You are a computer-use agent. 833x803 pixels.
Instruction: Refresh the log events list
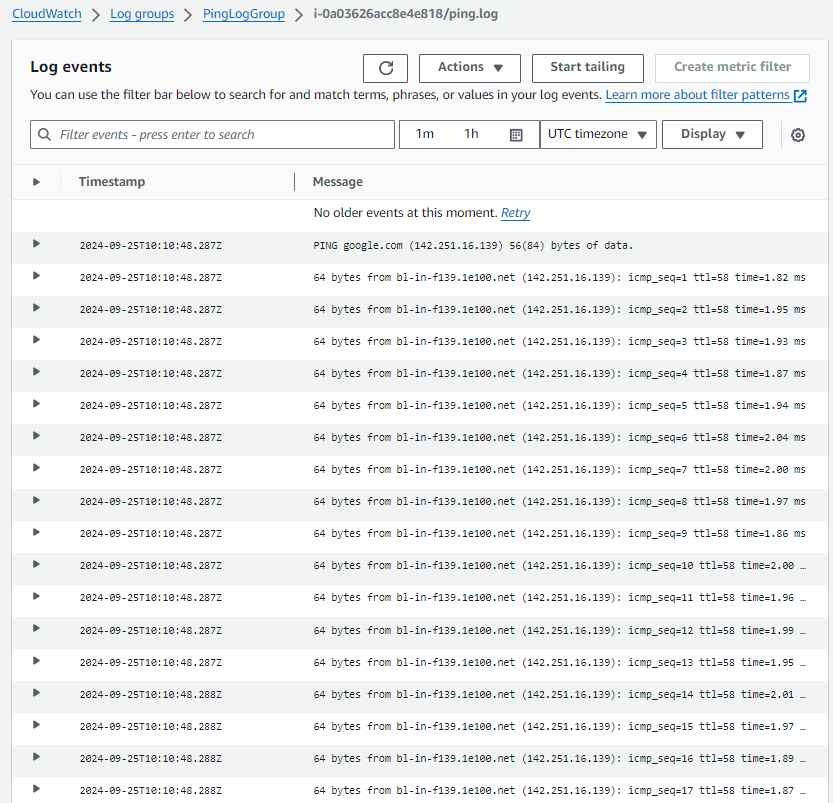386,68
